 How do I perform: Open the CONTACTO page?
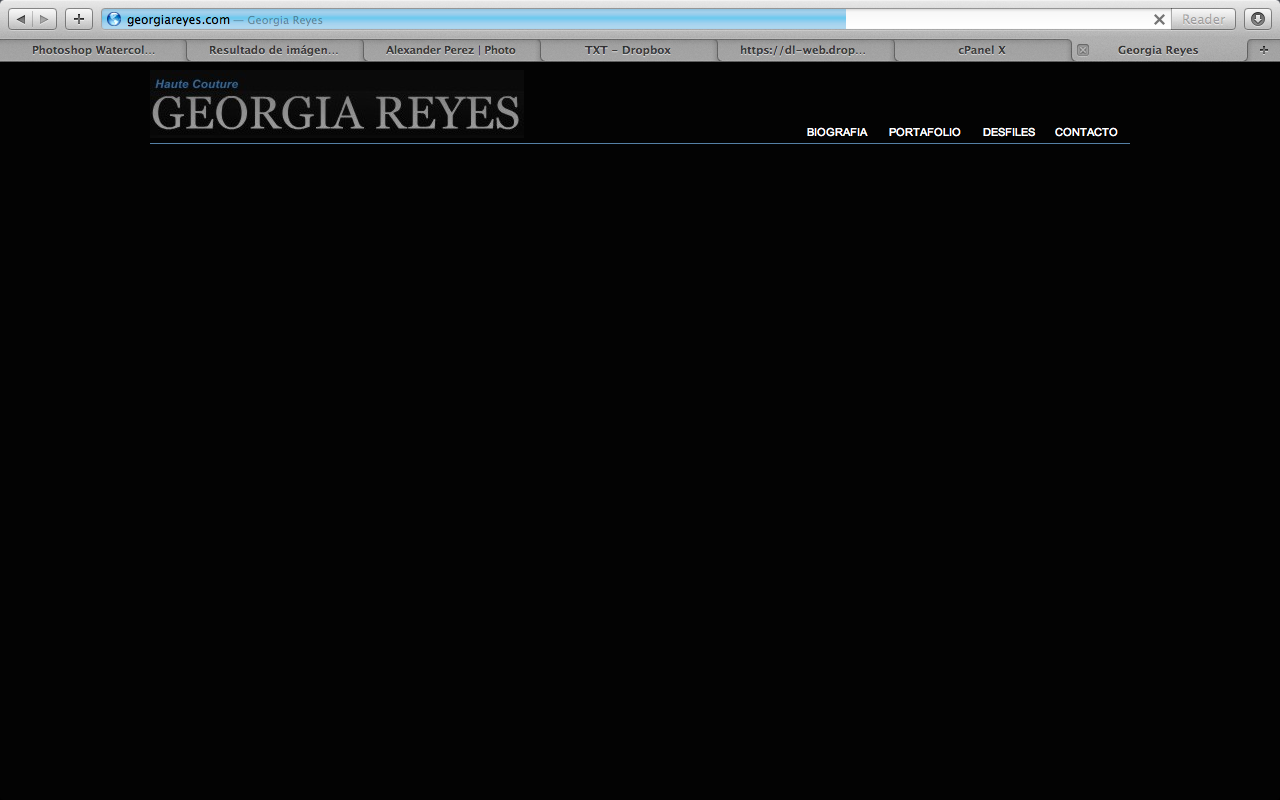point(1086,132)
